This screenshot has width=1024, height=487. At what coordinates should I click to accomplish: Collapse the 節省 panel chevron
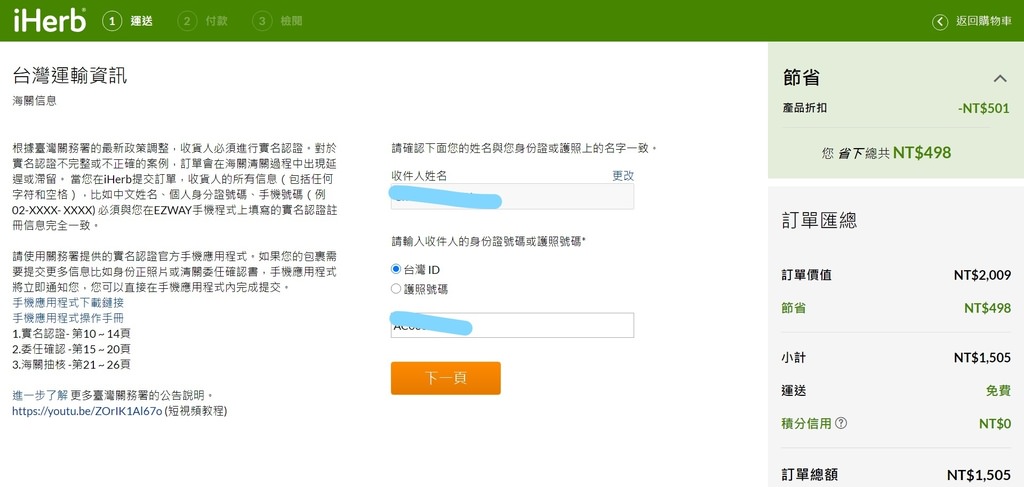click(x=1000, y=79)
